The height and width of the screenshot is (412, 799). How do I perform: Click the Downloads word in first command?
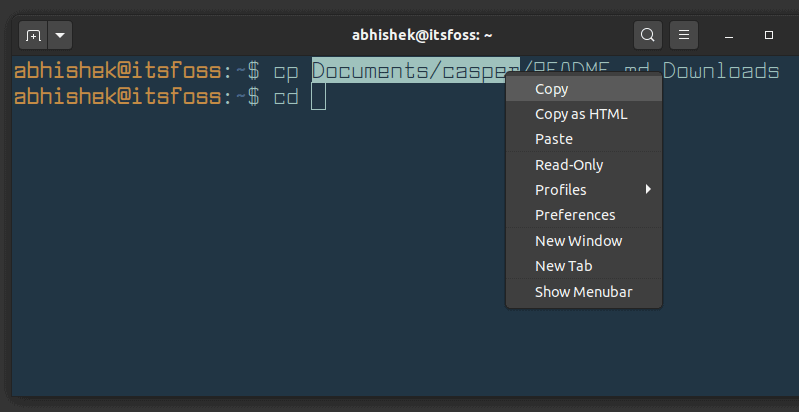[x=721, y=71]
